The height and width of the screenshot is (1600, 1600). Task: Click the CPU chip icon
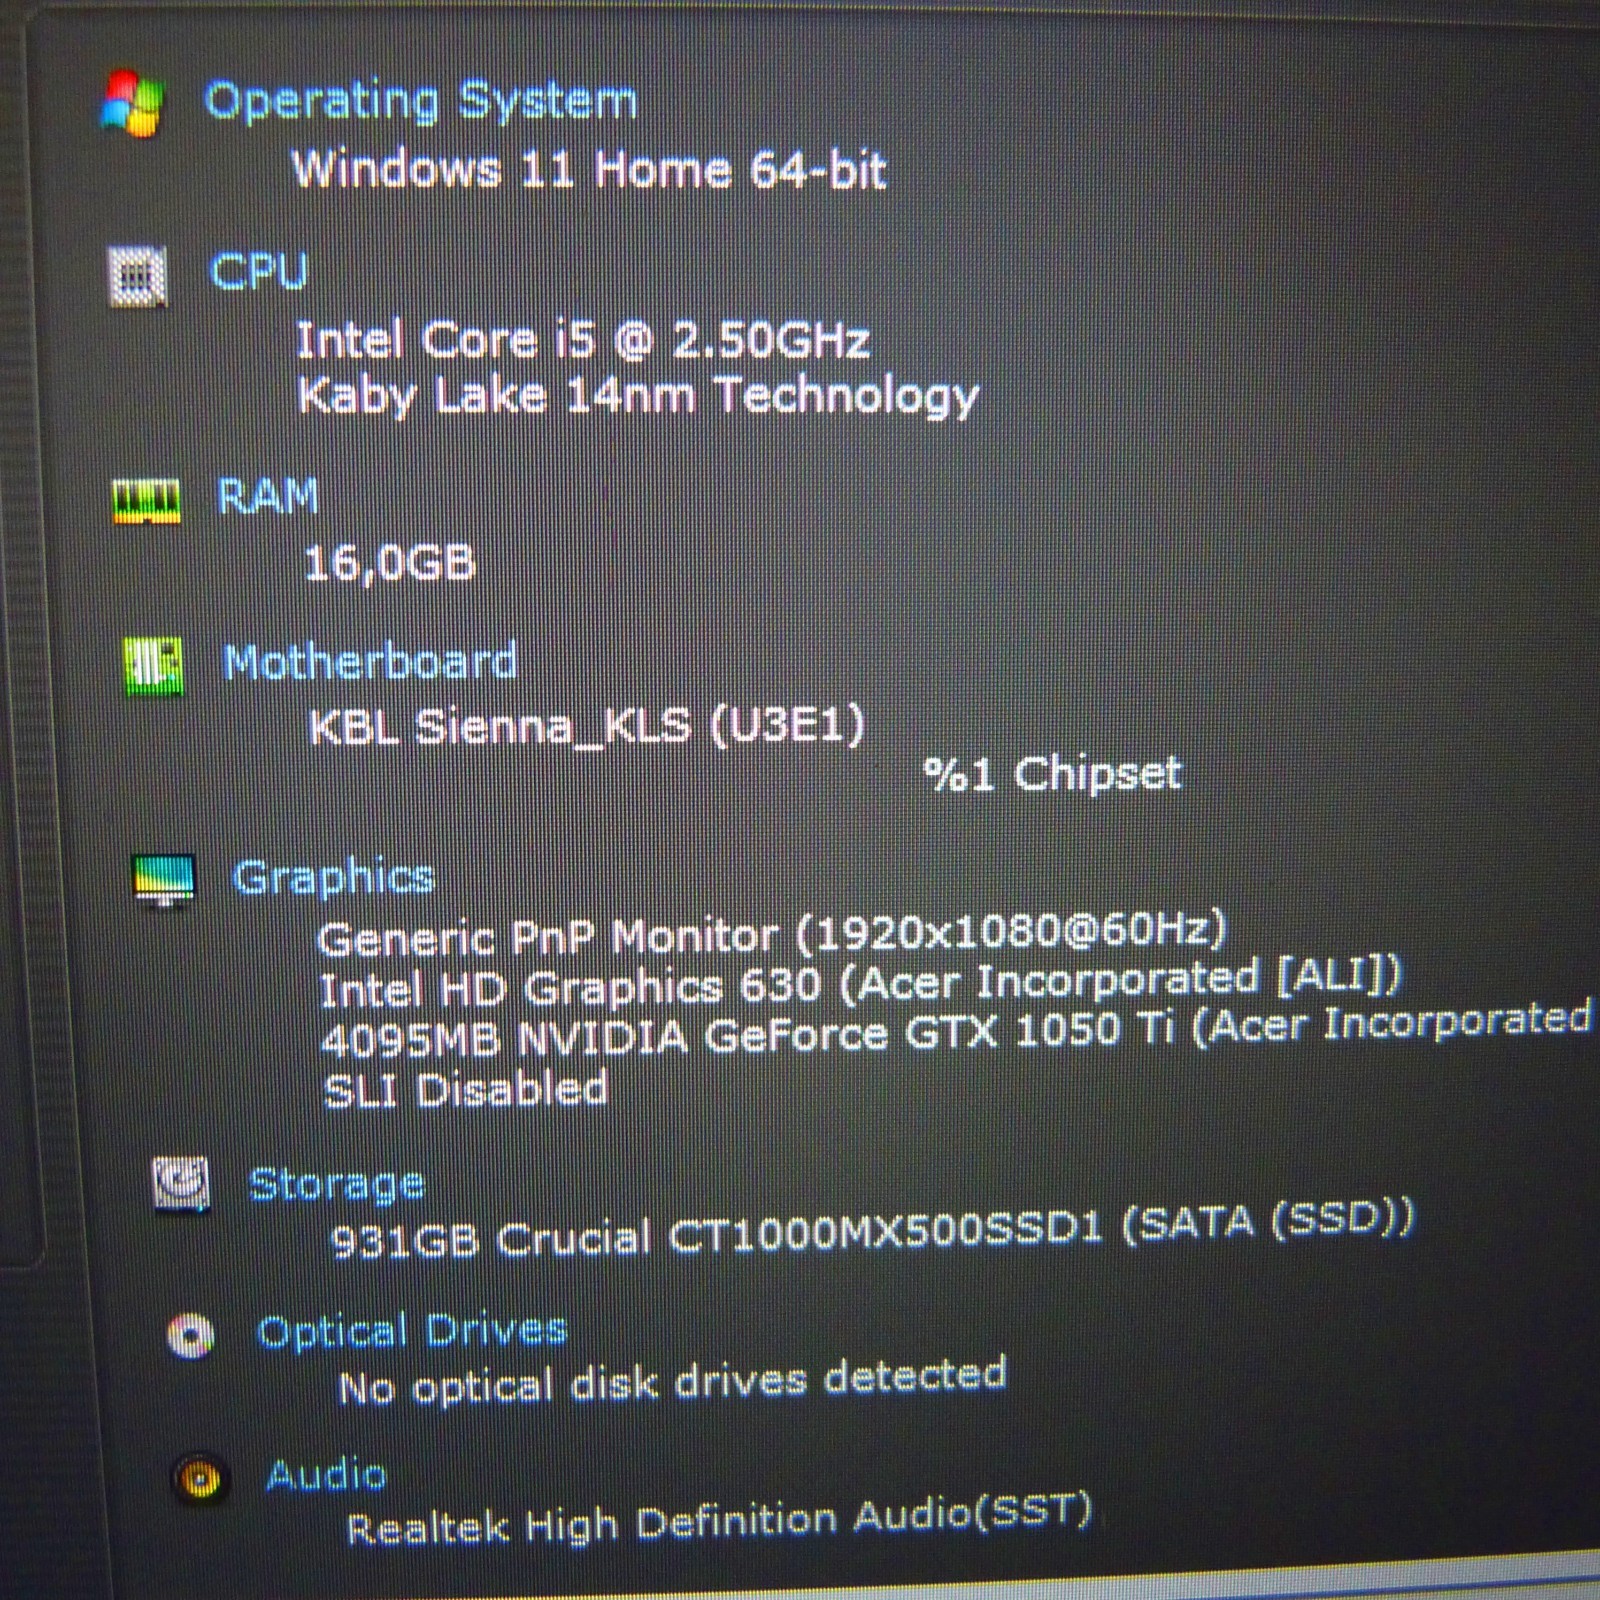(x=138, y=276)
